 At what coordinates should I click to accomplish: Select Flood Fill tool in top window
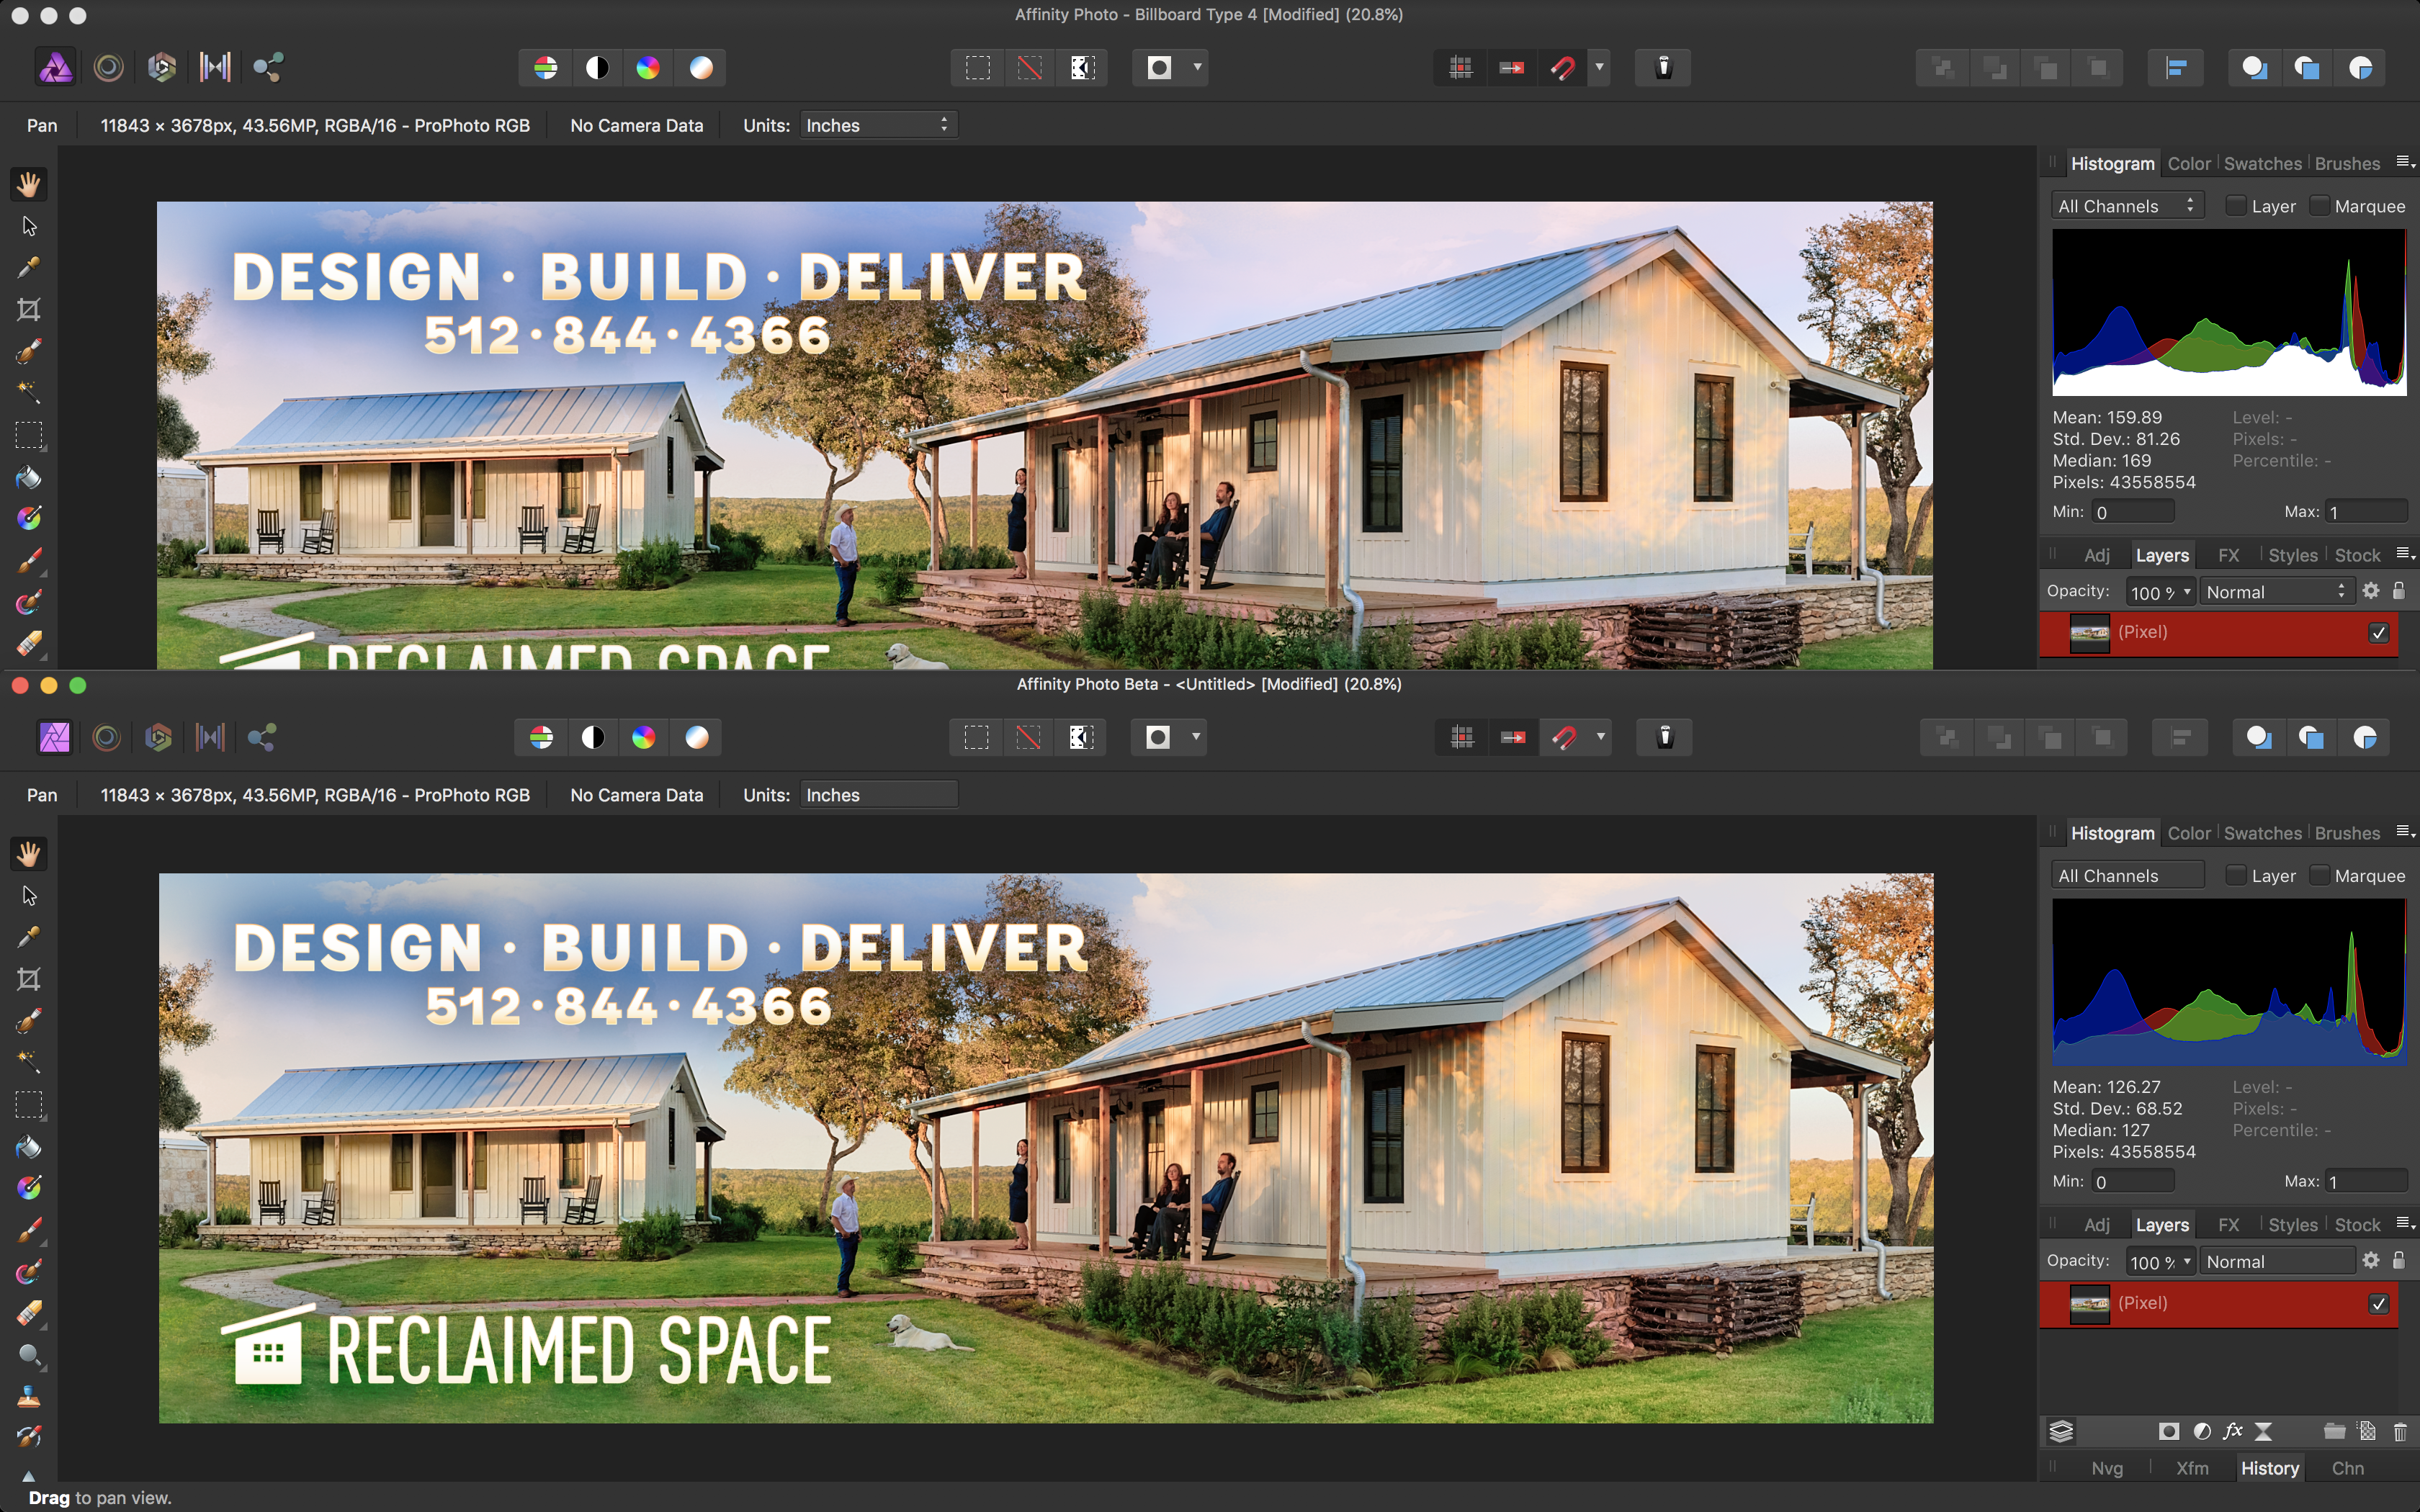coord(29,478)
